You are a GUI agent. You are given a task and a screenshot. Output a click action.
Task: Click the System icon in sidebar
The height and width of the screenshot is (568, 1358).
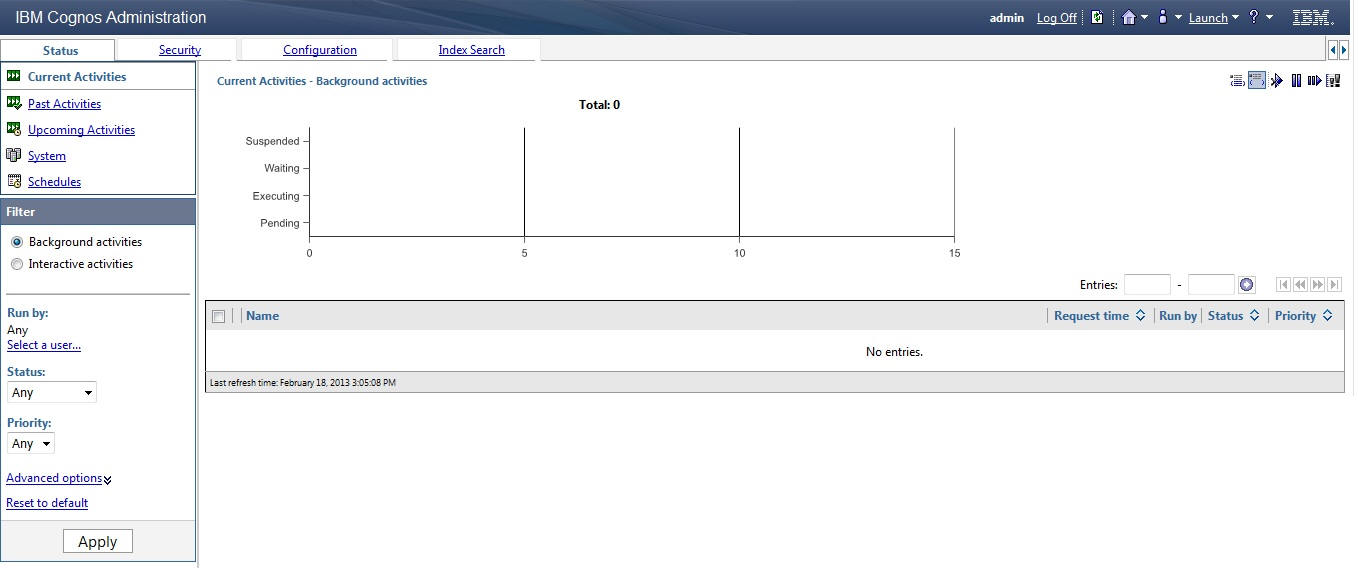14,155
